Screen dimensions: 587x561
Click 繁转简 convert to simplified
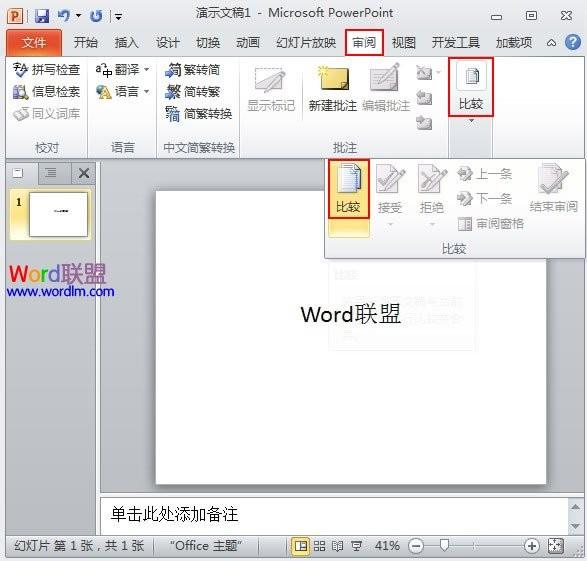192,70
